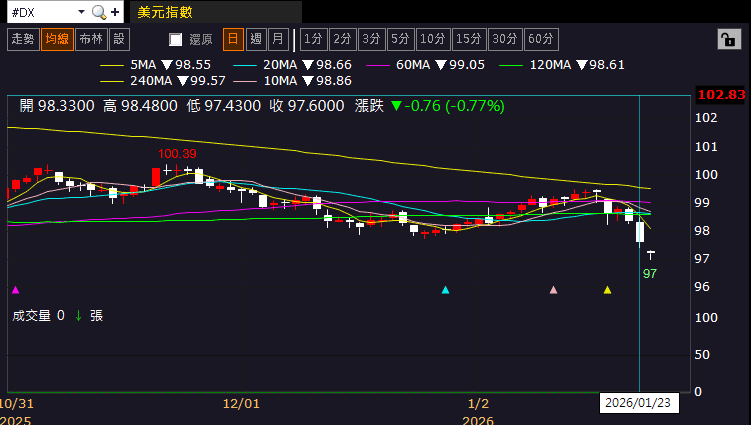
Task: Click the 120MA green legend line
Action: [511, 65]
